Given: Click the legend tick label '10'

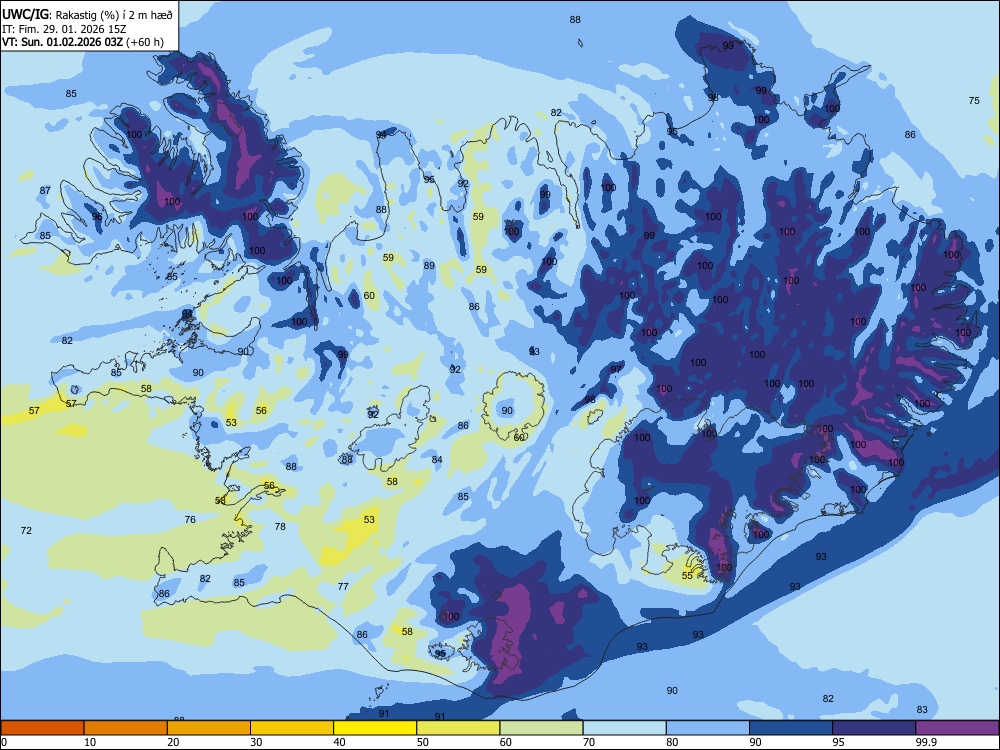Looking at the screenshot, I should (x=90, y=742).
